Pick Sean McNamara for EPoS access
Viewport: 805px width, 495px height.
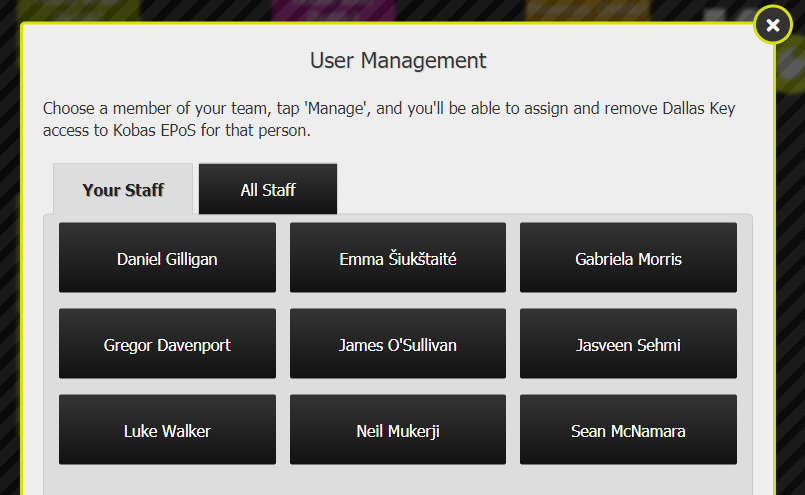click(628, 430)
